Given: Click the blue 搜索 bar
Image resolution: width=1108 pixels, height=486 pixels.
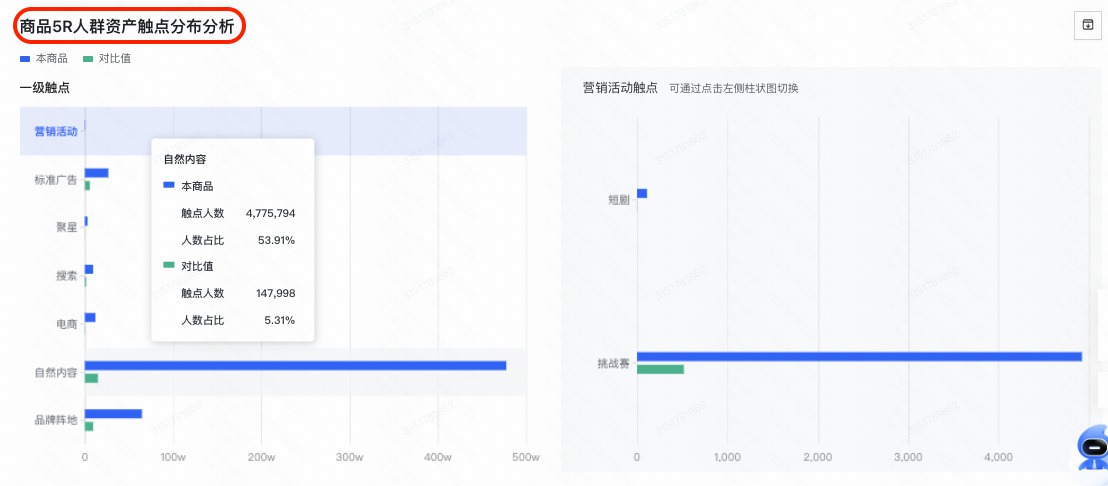Looking at the screenshot, I should pos(89,269).
